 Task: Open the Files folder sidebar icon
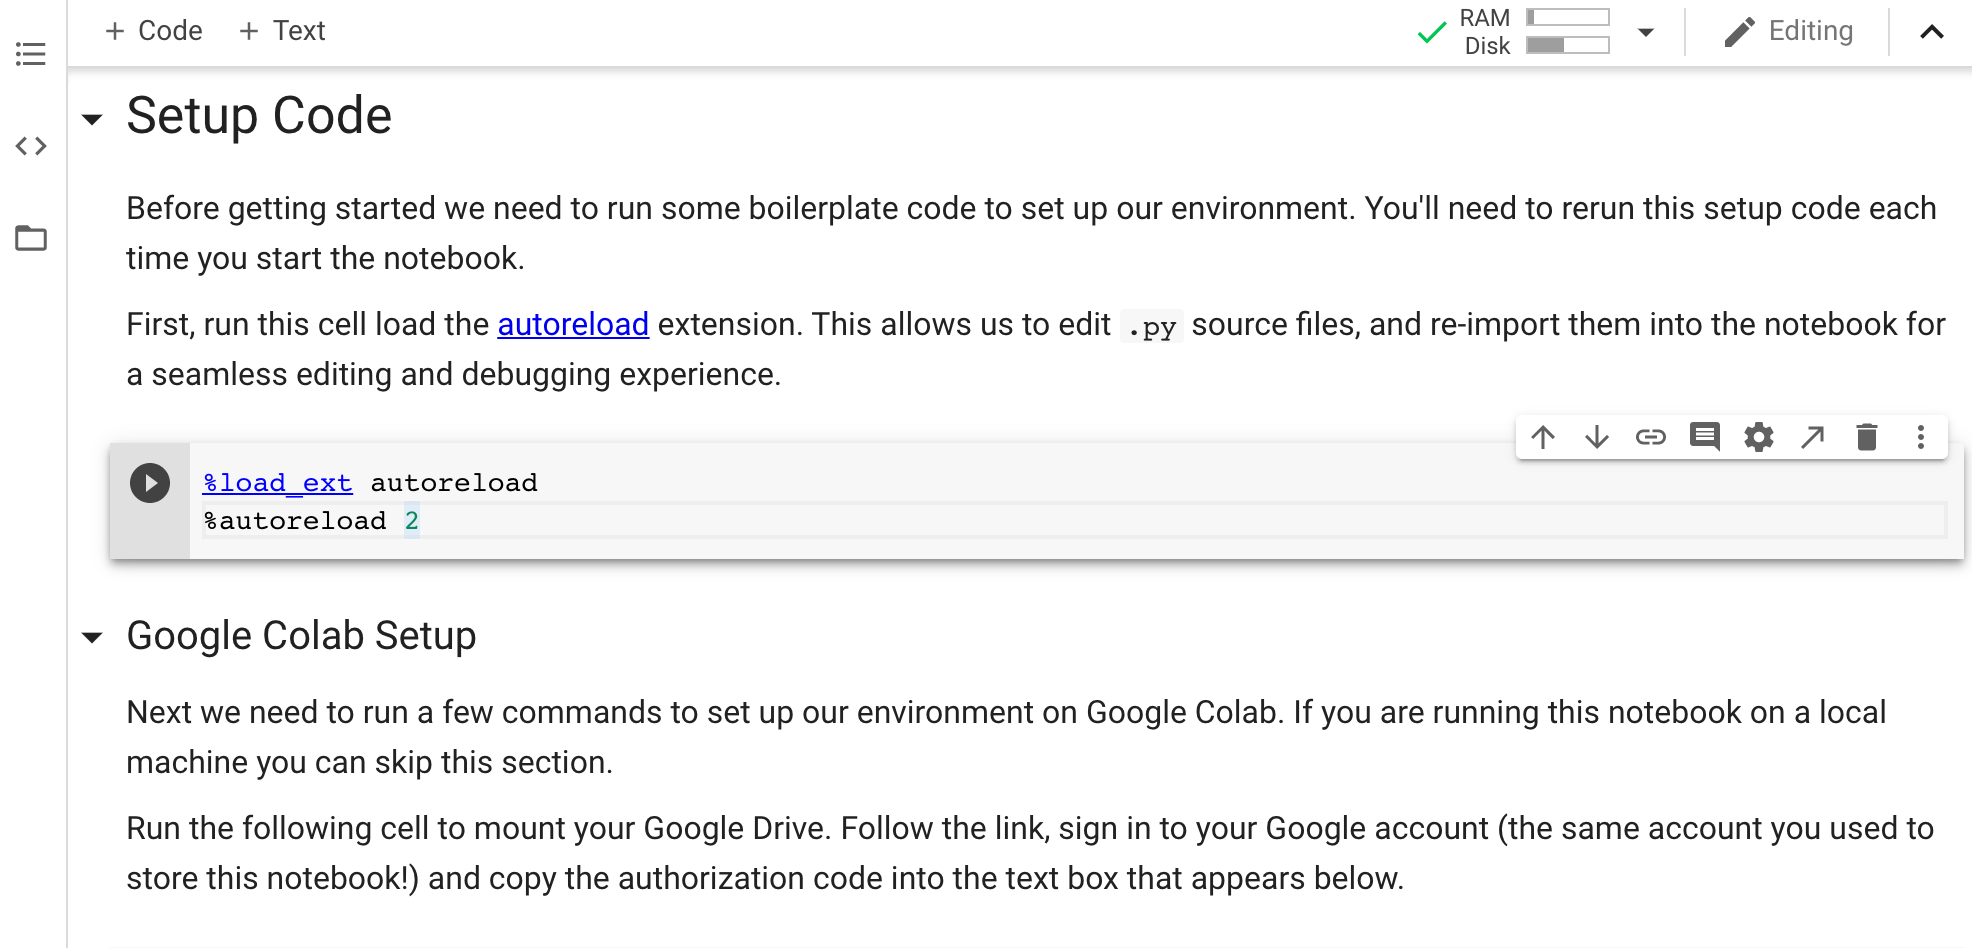coord(31,238)
